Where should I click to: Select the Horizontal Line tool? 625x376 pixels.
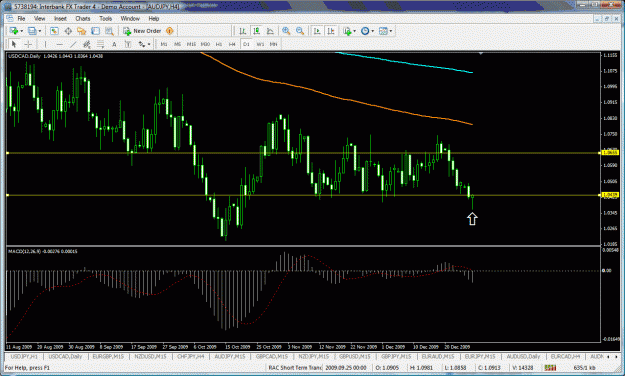pyautogui.click(x=59, y=44)
